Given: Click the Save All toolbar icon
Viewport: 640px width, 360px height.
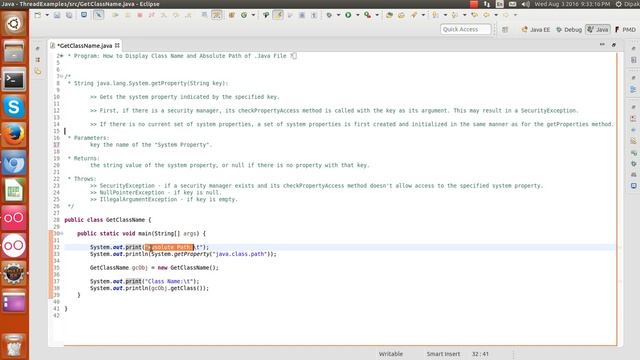Looking at the screenshot, I should 69,15.
